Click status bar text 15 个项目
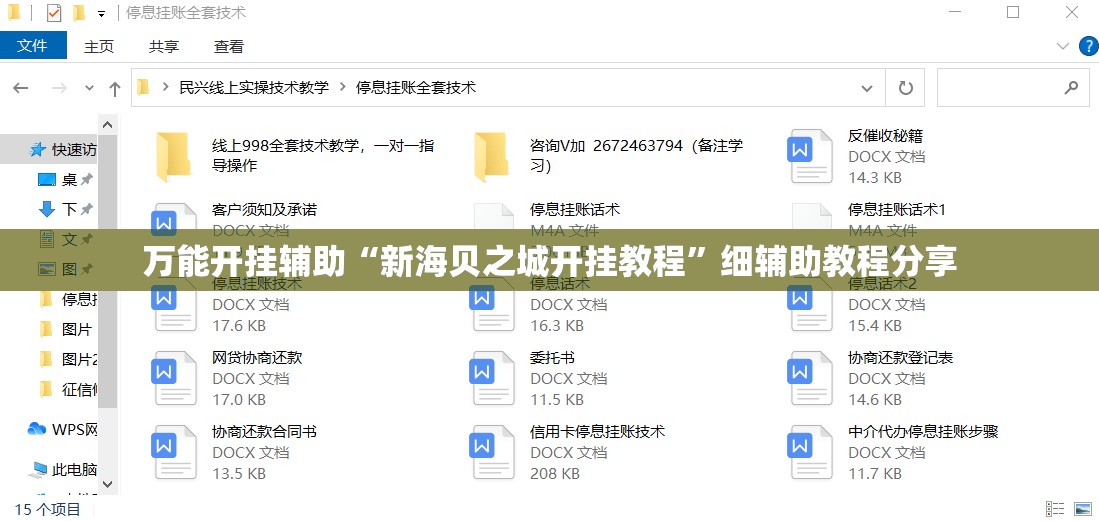Screen dimensions: 1099x521 click(x=48, y=509)
